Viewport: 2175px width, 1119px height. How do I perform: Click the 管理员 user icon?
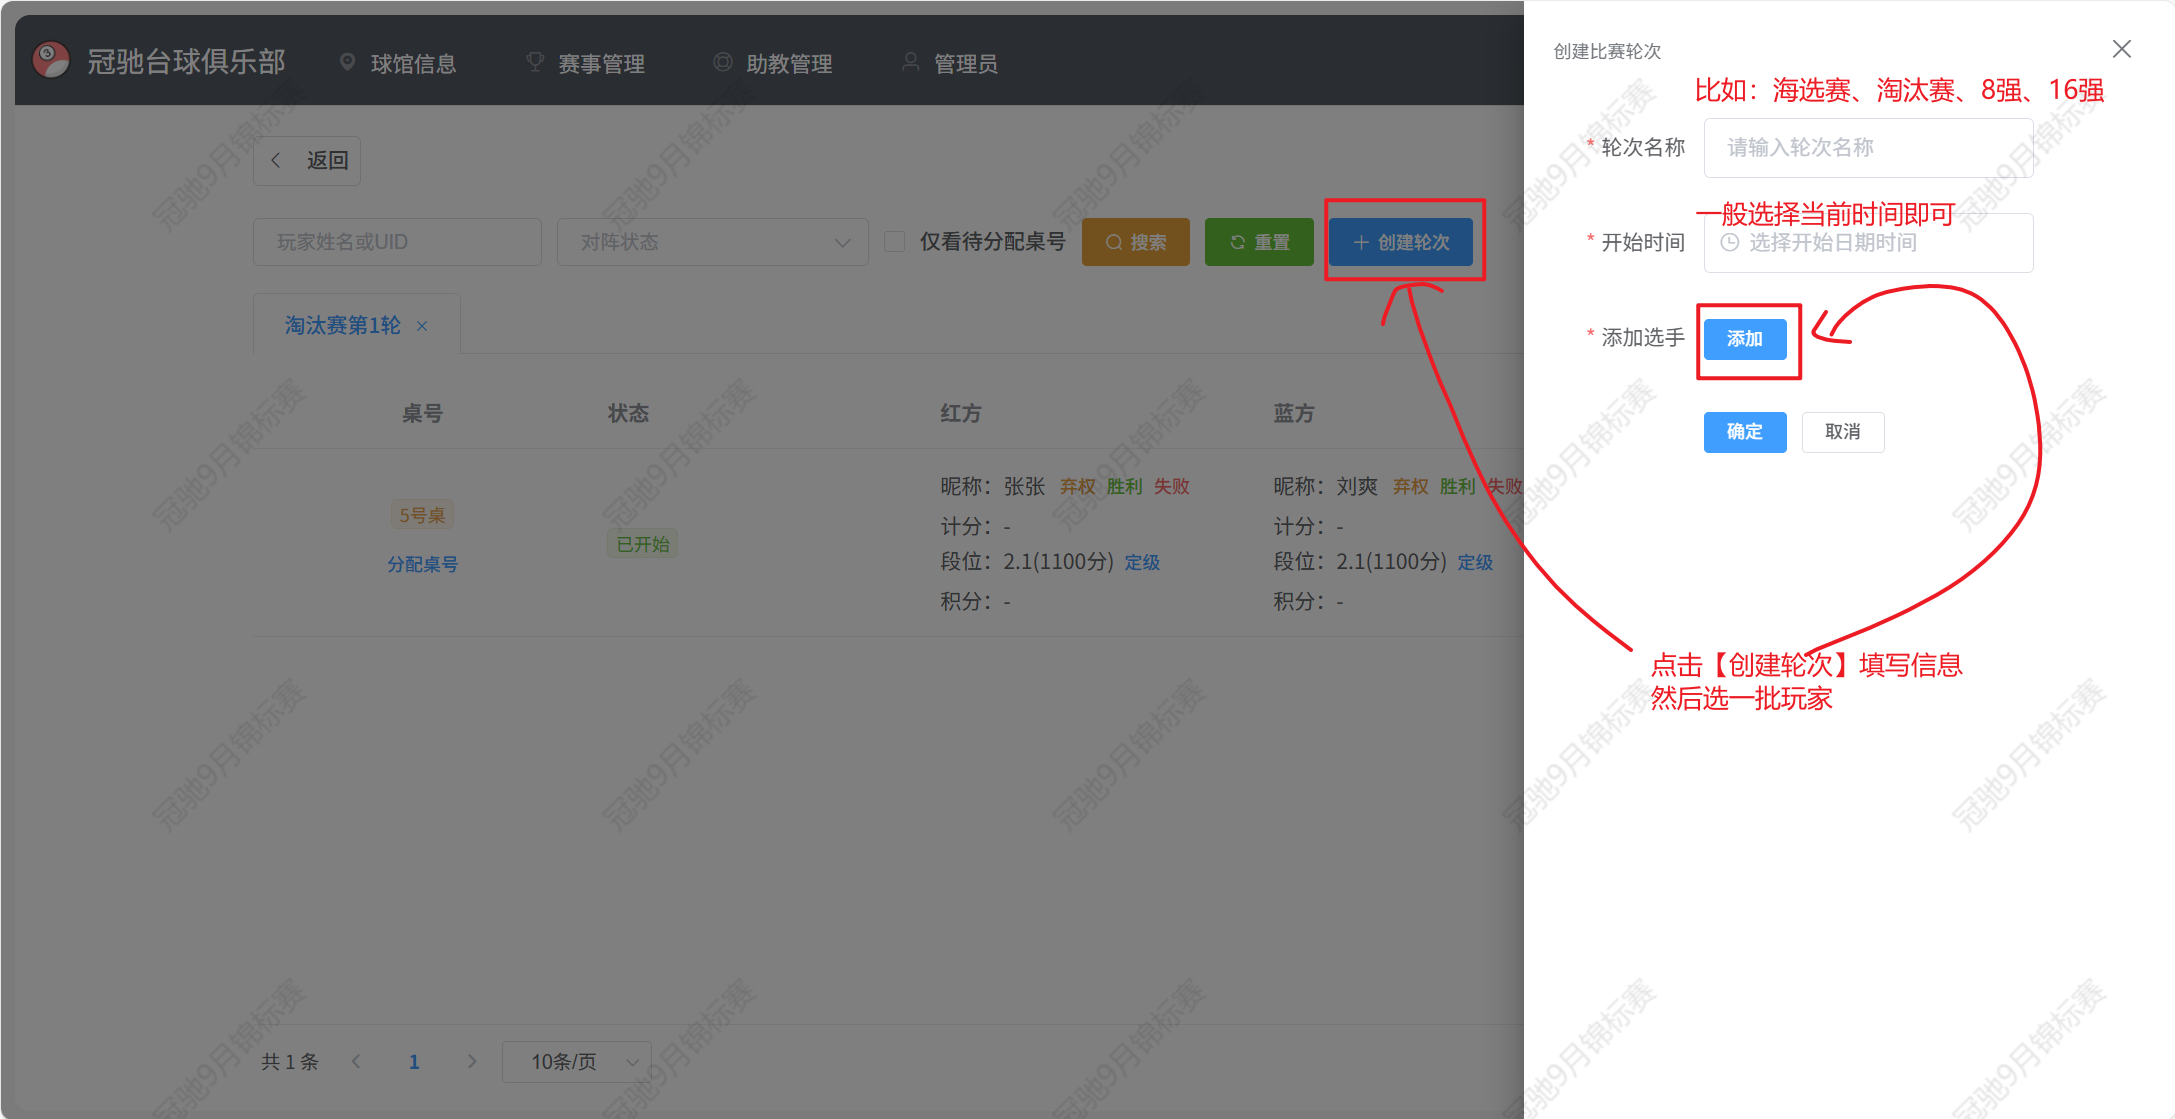pos(910,62)
